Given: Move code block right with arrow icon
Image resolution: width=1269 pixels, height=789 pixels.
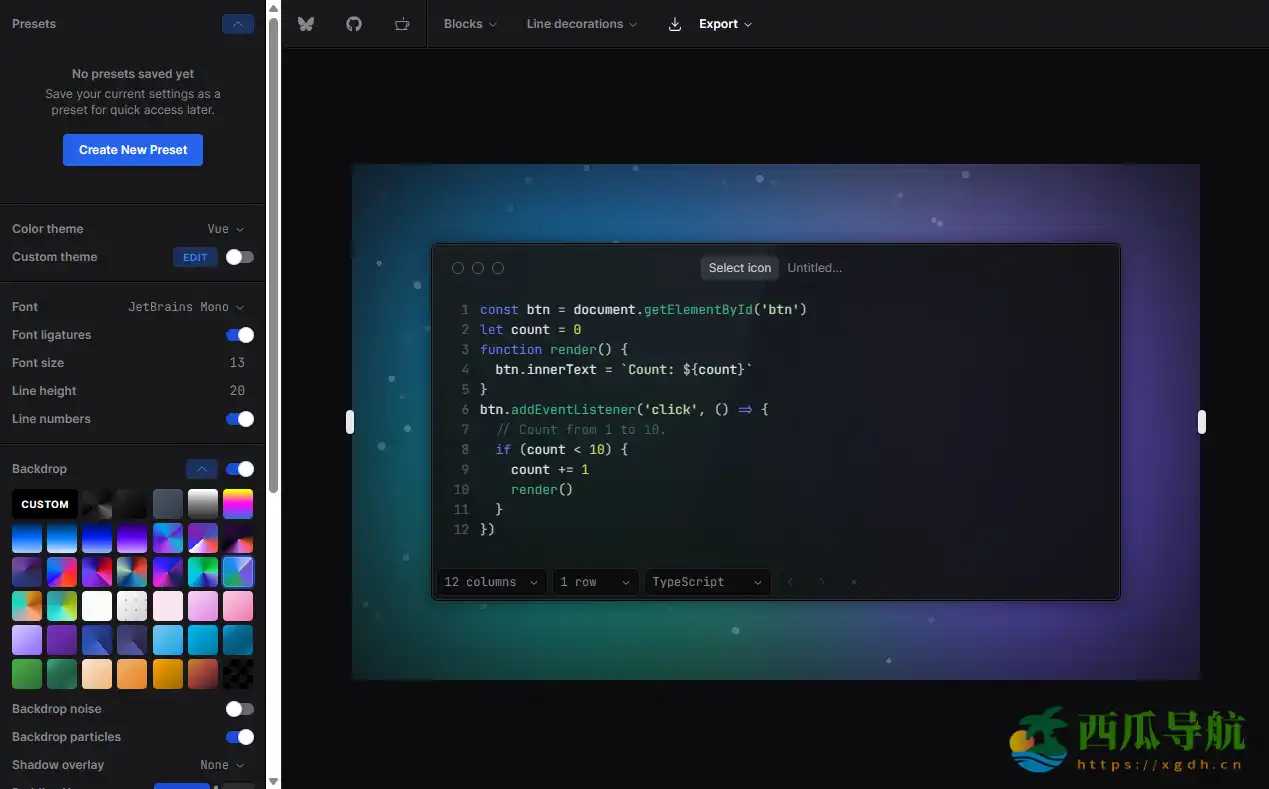Looking at the screenshot, I should (x=822, y=582).
